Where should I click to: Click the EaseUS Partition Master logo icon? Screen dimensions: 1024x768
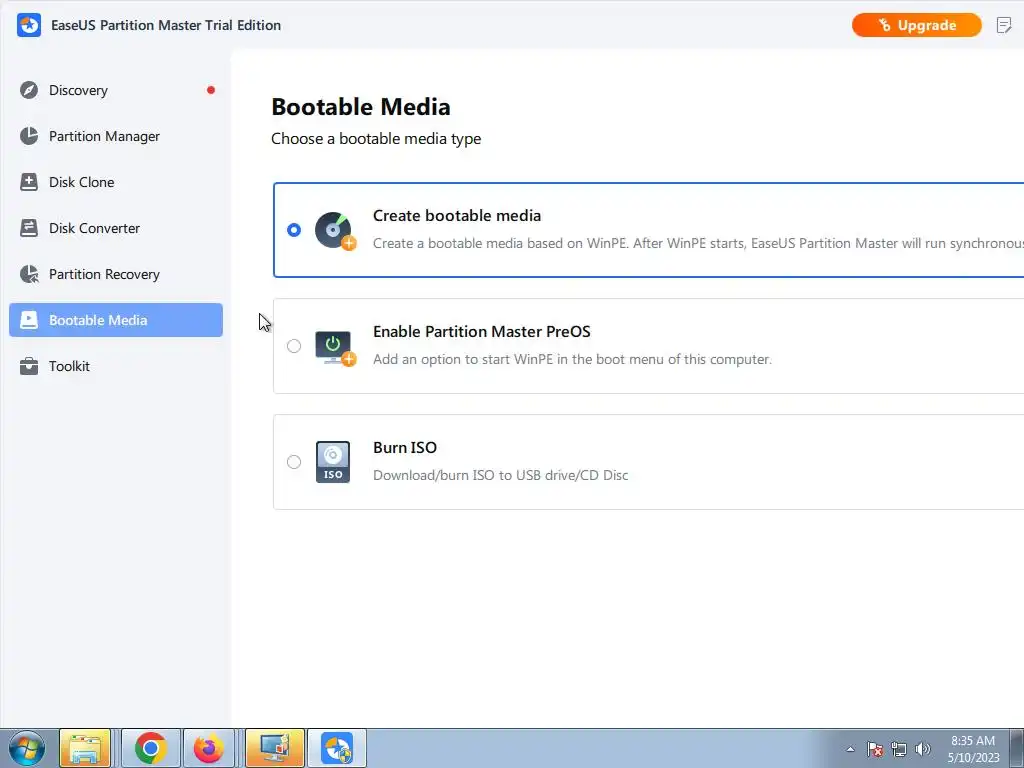coord(29,25)
